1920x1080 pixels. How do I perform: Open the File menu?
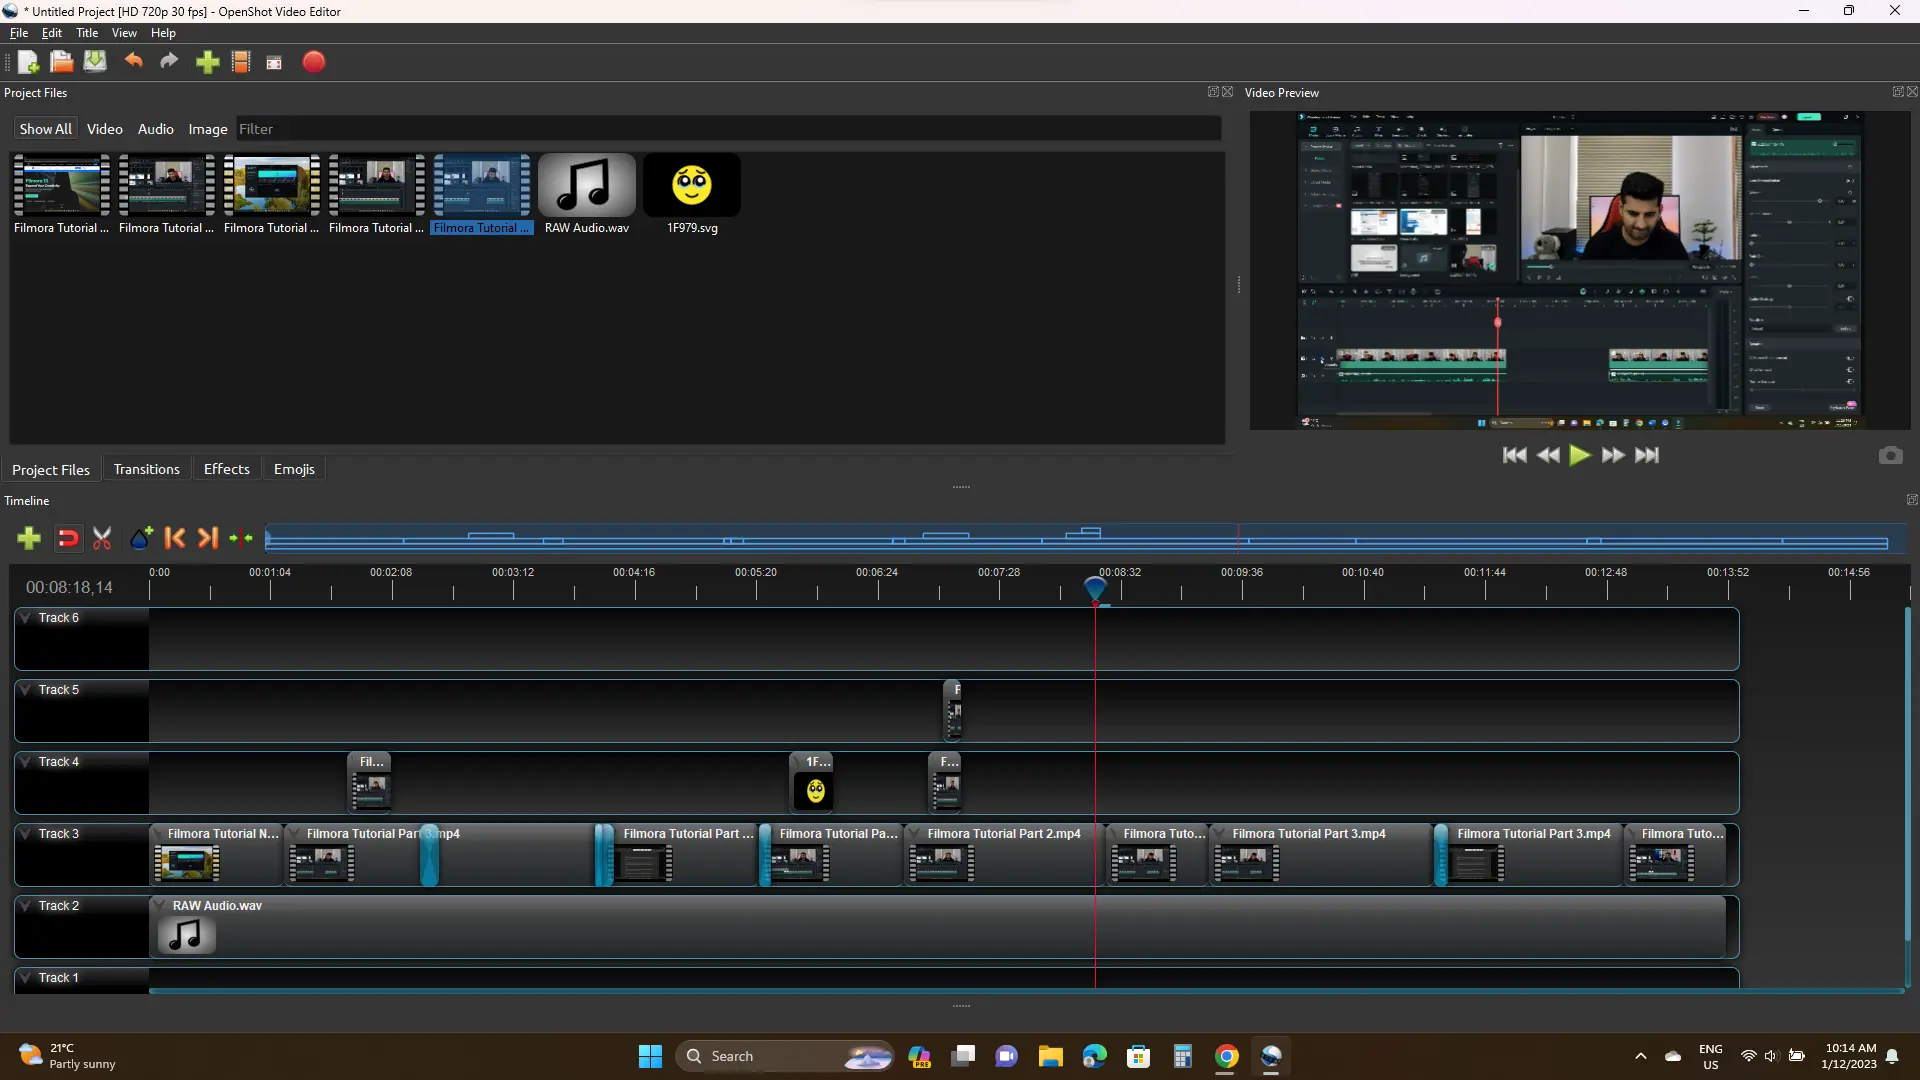[x=19, y=33]
